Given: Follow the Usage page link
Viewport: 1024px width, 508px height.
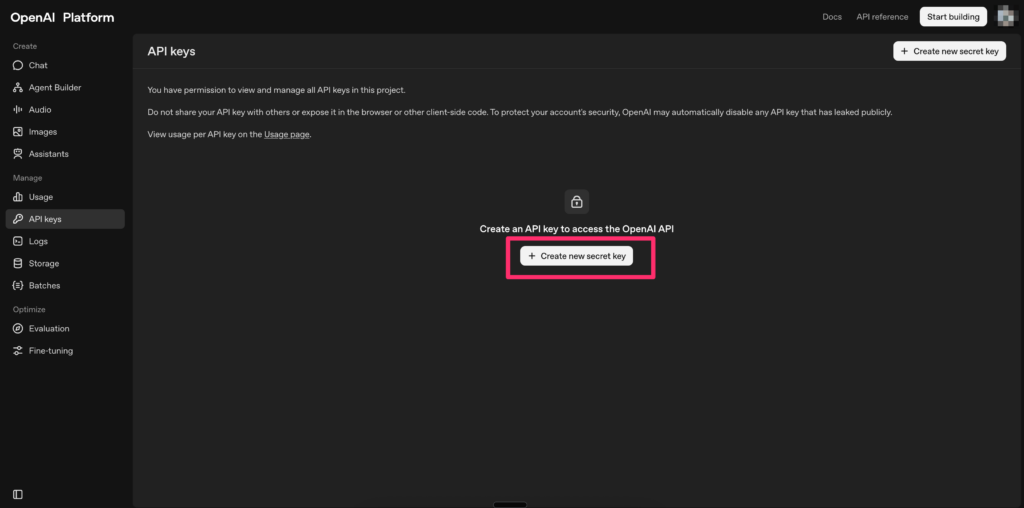Looking at the screenshot, I should coord(287,134).
